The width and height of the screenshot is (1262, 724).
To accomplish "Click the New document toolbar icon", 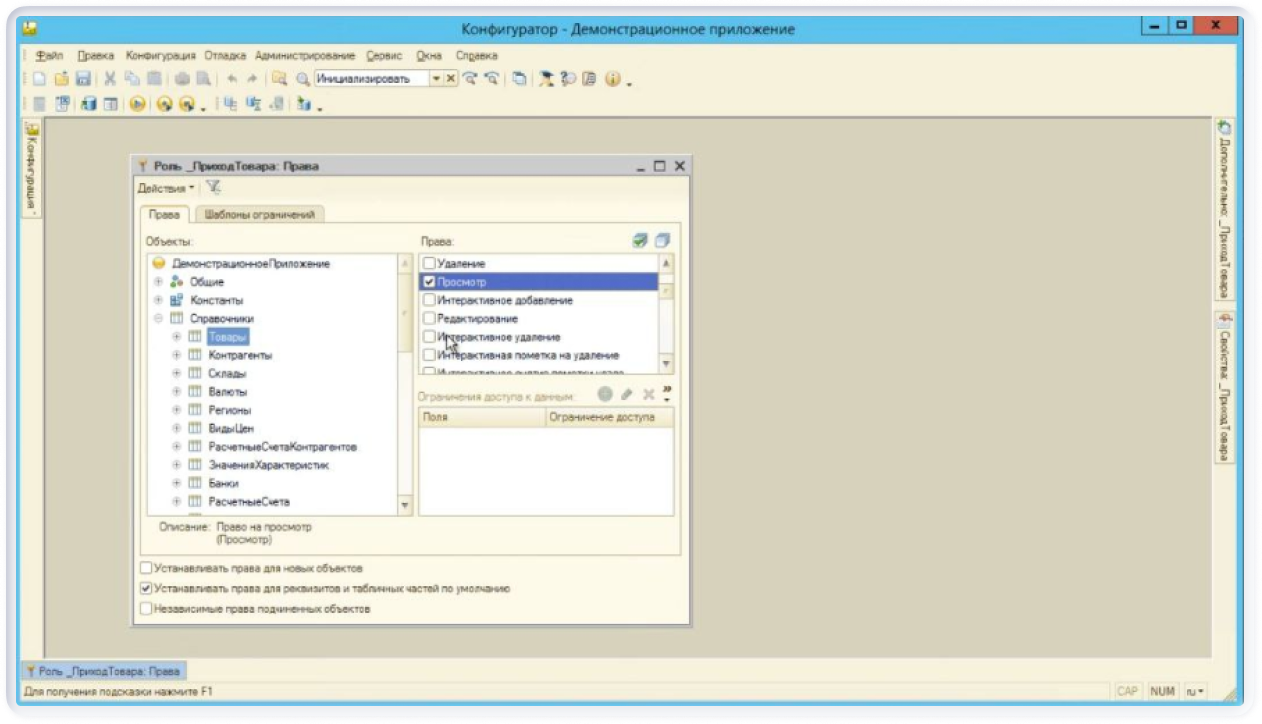I will point(40,79).
